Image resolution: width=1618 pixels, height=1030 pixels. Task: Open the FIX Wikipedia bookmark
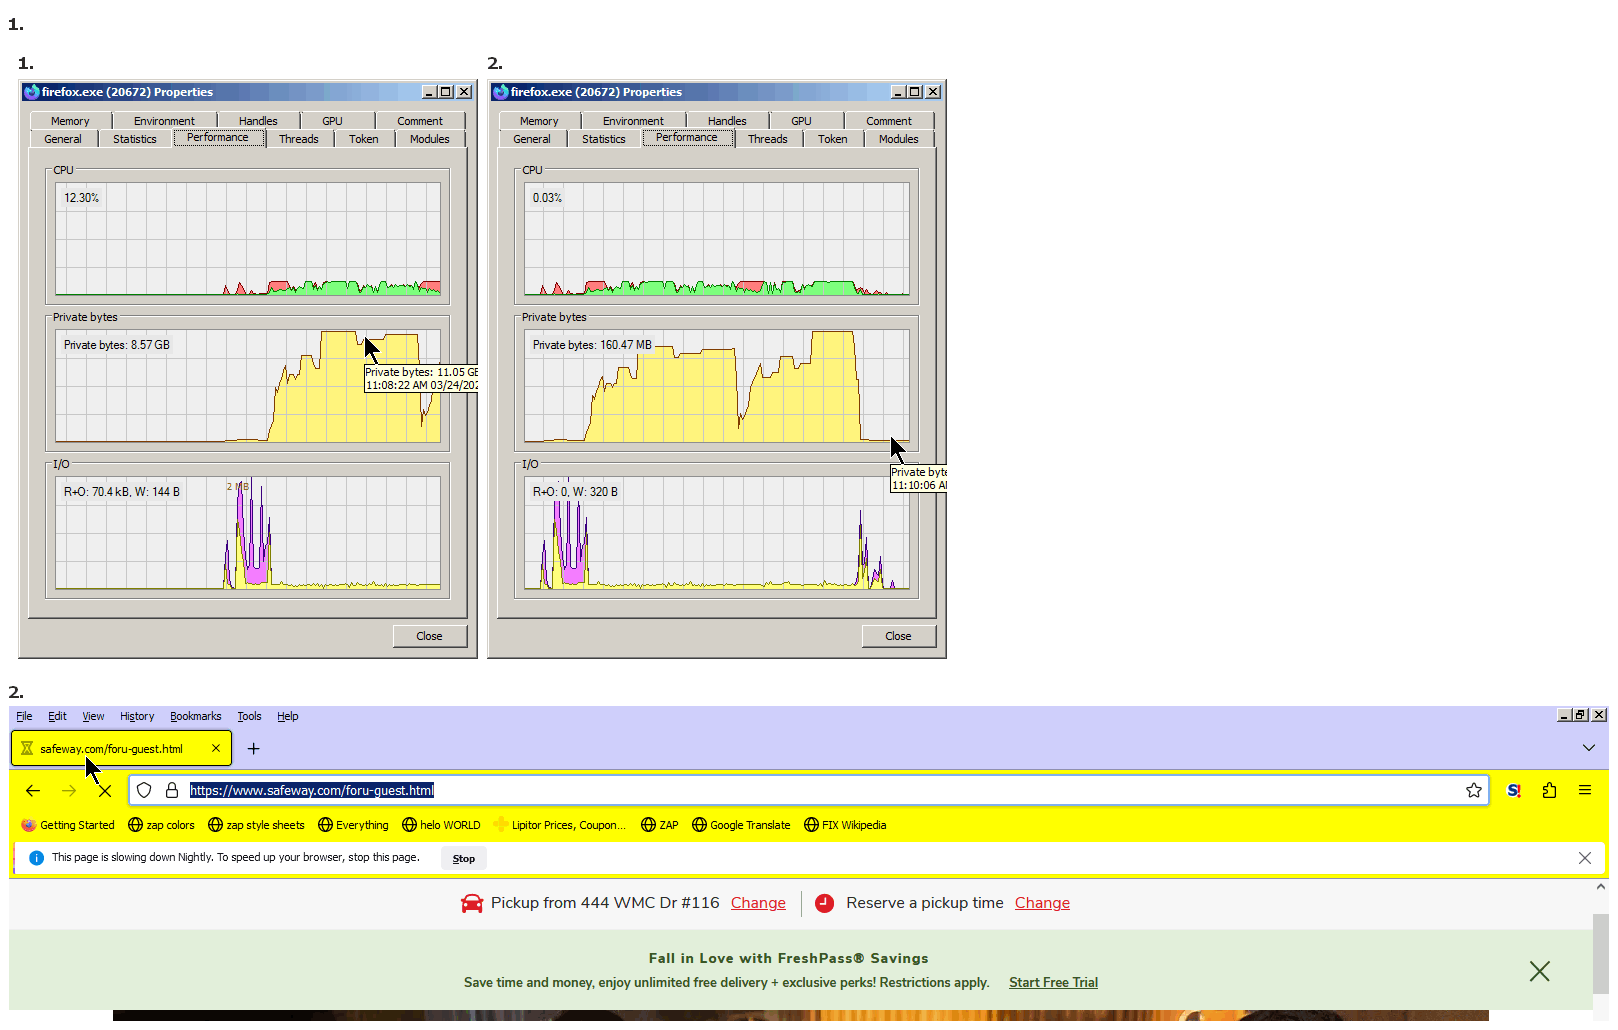click(845, 826)
